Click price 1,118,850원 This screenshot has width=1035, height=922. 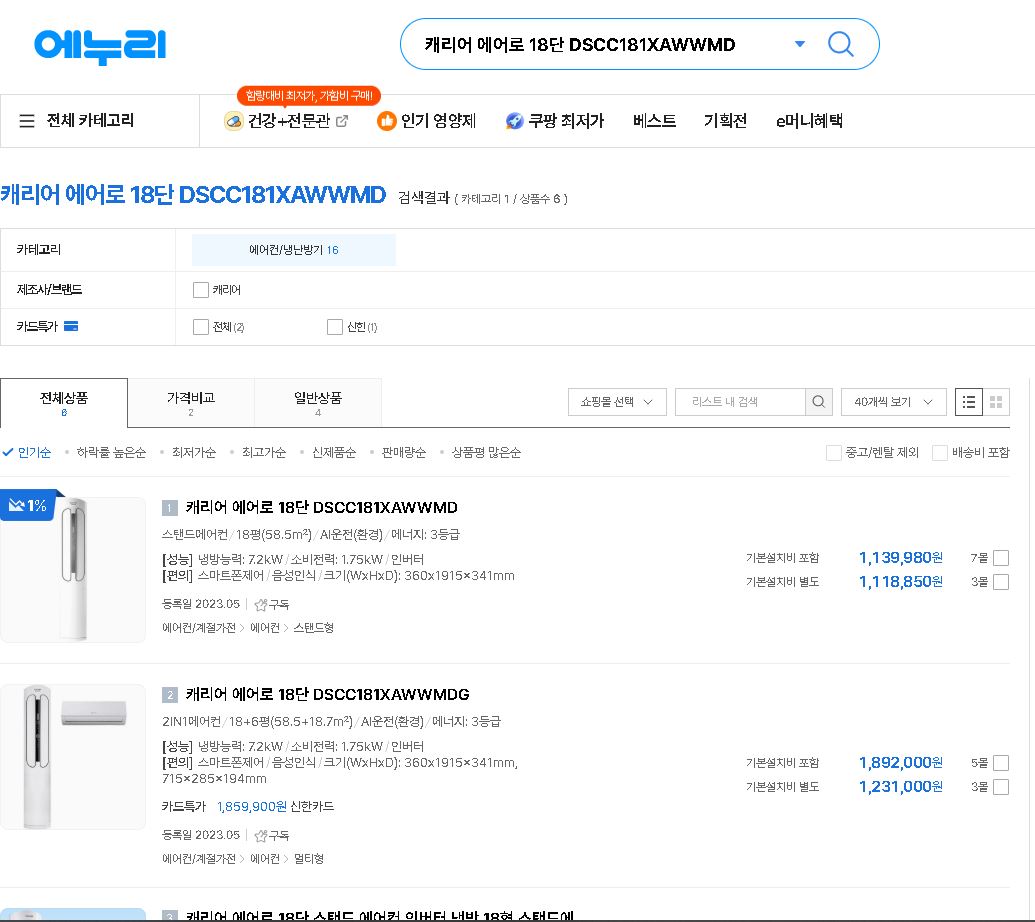[x=900, y=581]
